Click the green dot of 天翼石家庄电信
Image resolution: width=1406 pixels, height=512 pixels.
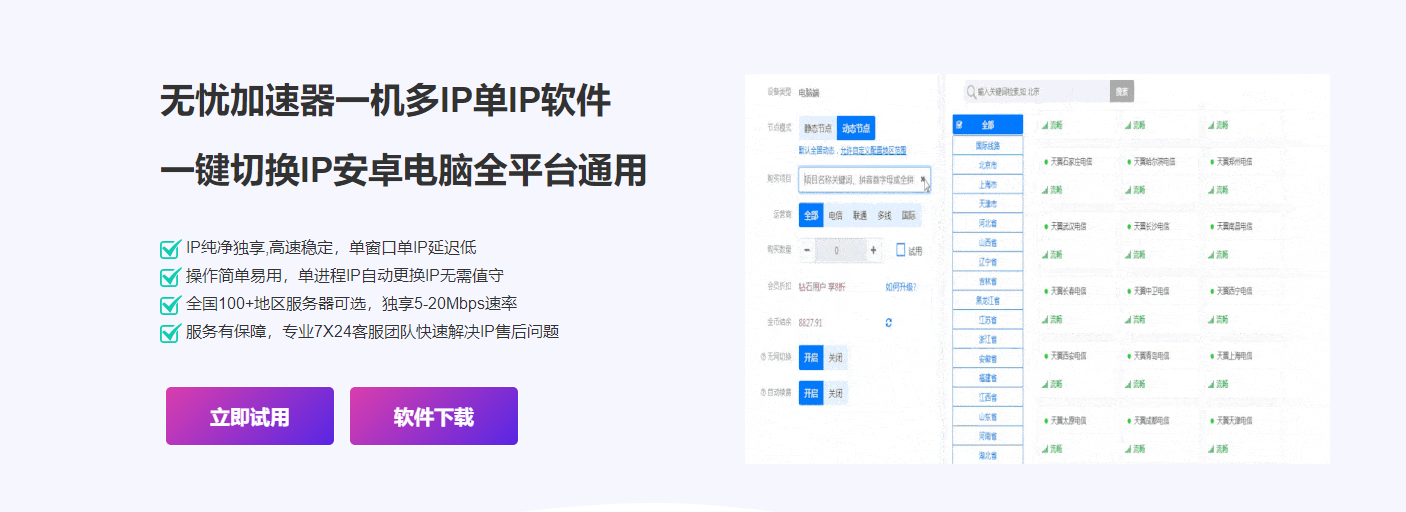click(x=1046, y=160)
